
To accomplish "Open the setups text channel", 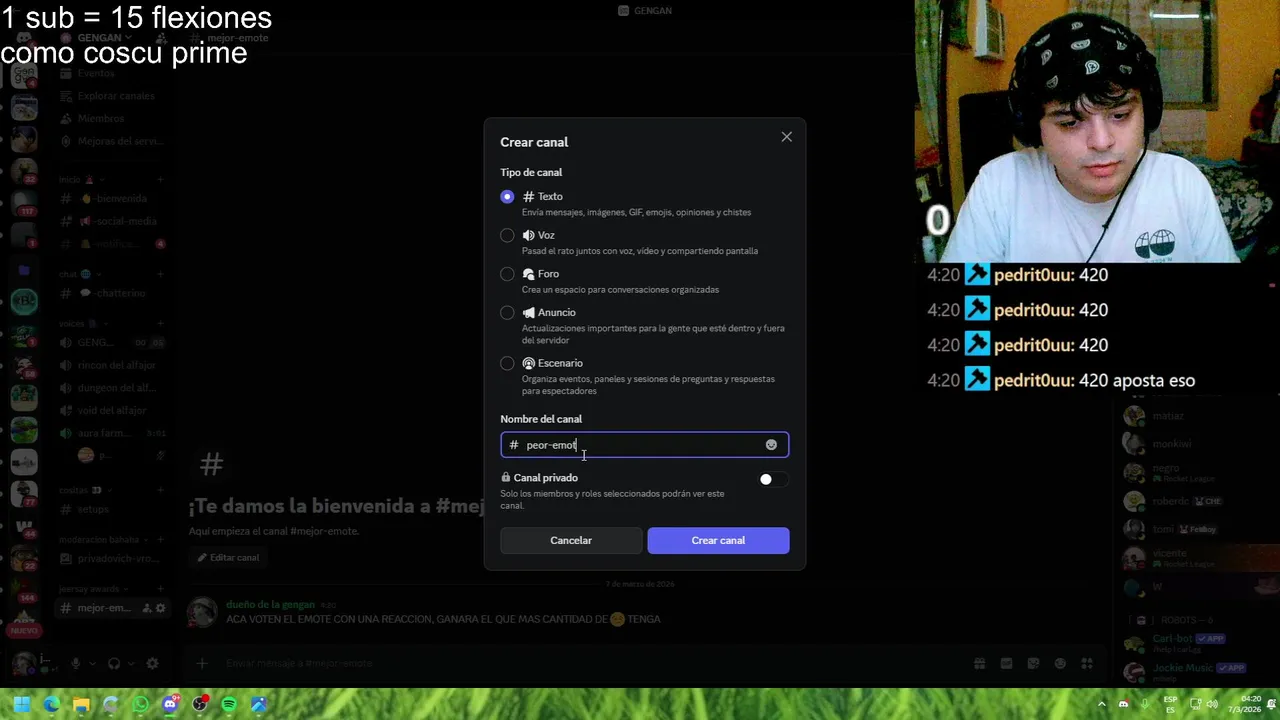I will coord(112,510).
